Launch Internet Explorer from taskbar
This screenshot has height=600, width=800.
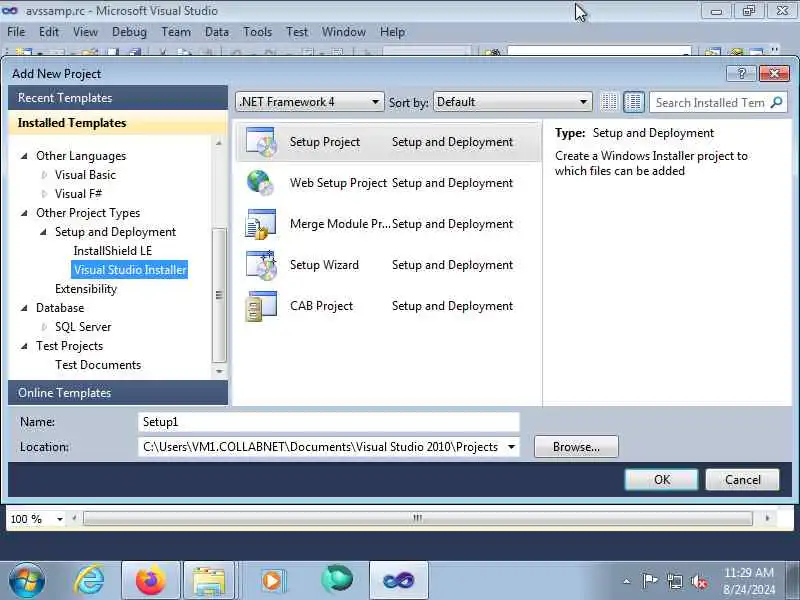(x=89, y=581)
